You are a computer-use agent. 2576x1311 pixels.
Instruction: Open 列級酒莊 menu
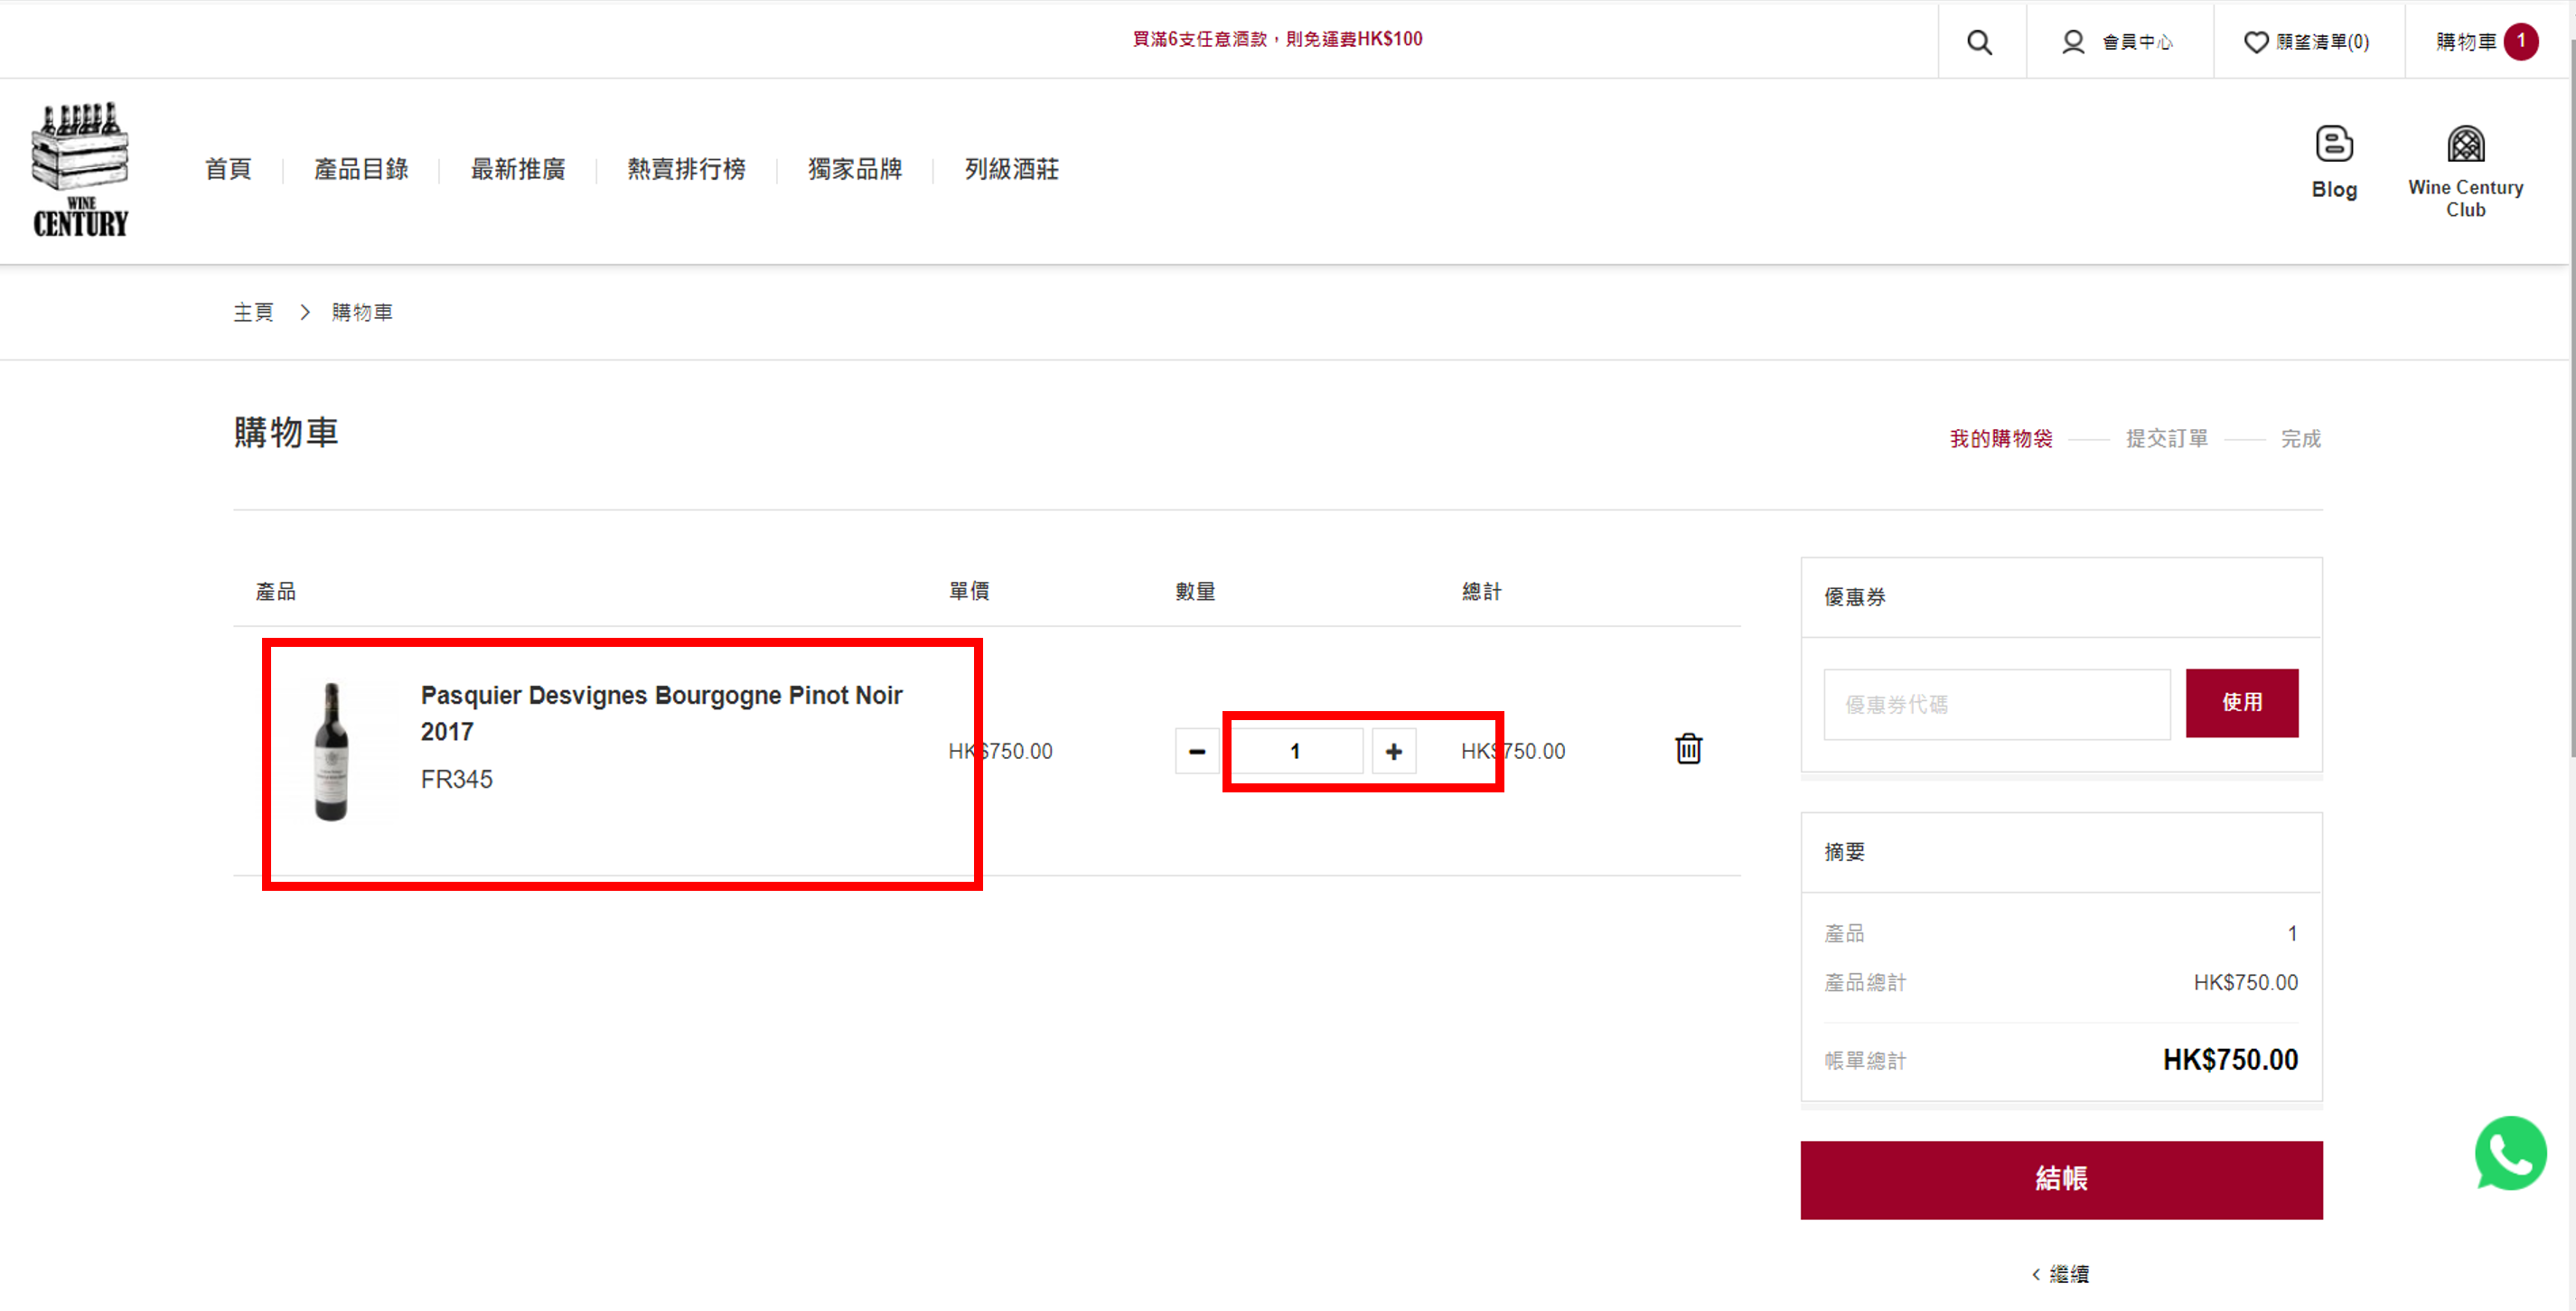(x=1011, y=169)
